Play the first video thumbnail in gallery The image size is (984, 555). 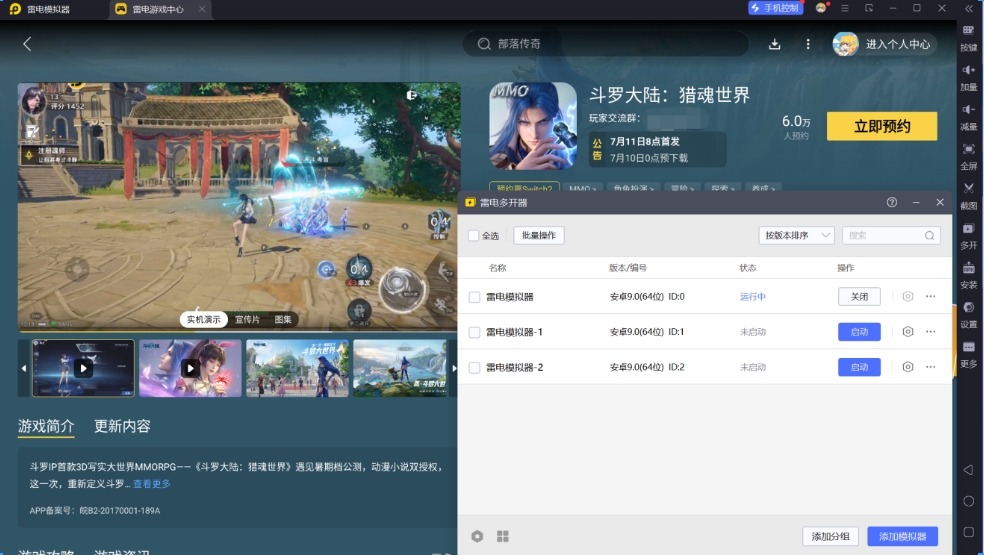(83, 368)
